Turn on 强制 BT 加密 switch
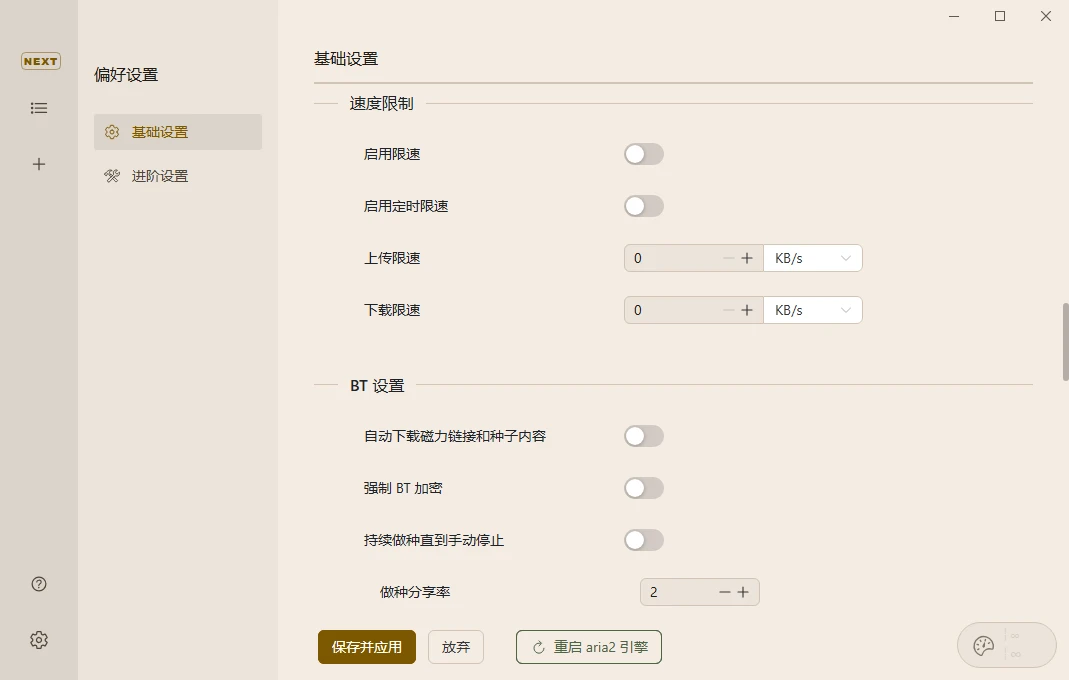The width and height of the screenshot is (1069, 680). [x=643, y=488]
